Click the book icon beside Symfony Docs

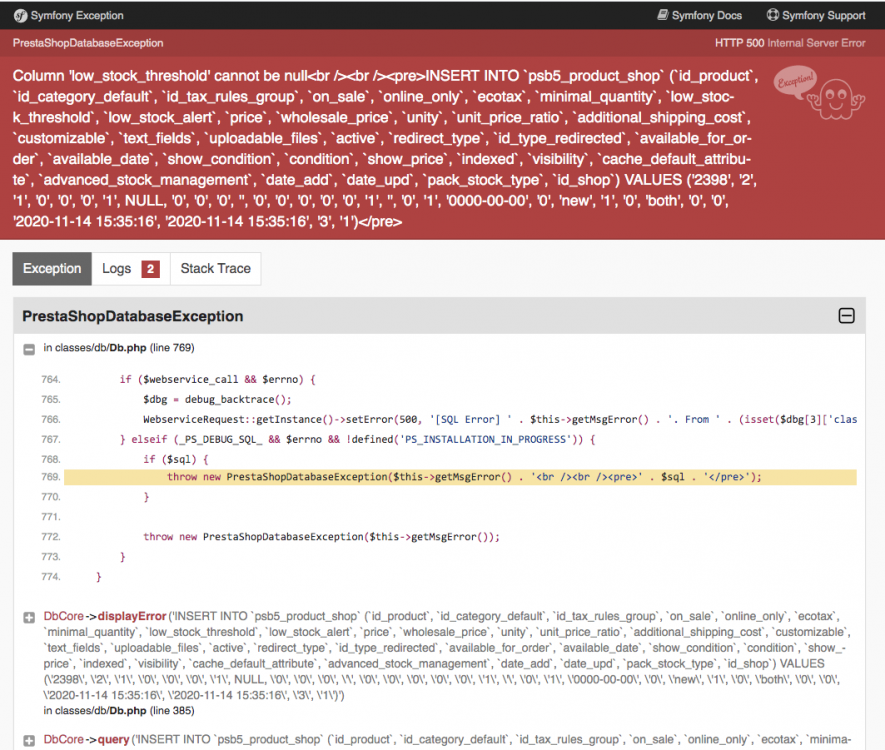click(x=661, y=15)
